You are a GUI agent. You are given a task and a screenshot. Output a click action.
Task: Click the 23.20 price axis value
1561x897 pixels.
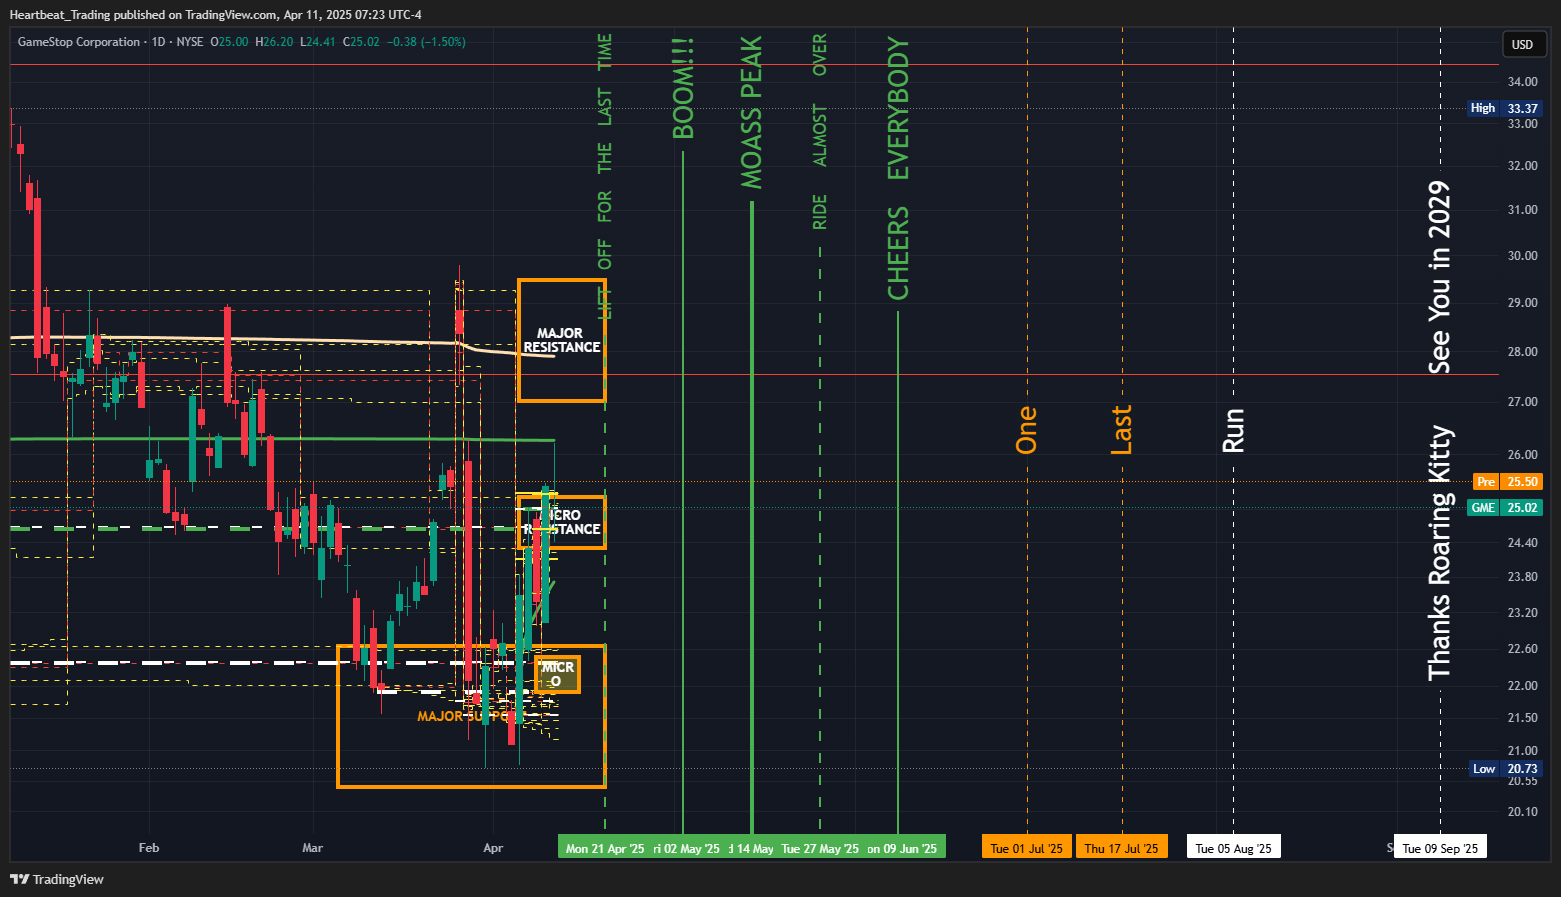(1523, 613)
